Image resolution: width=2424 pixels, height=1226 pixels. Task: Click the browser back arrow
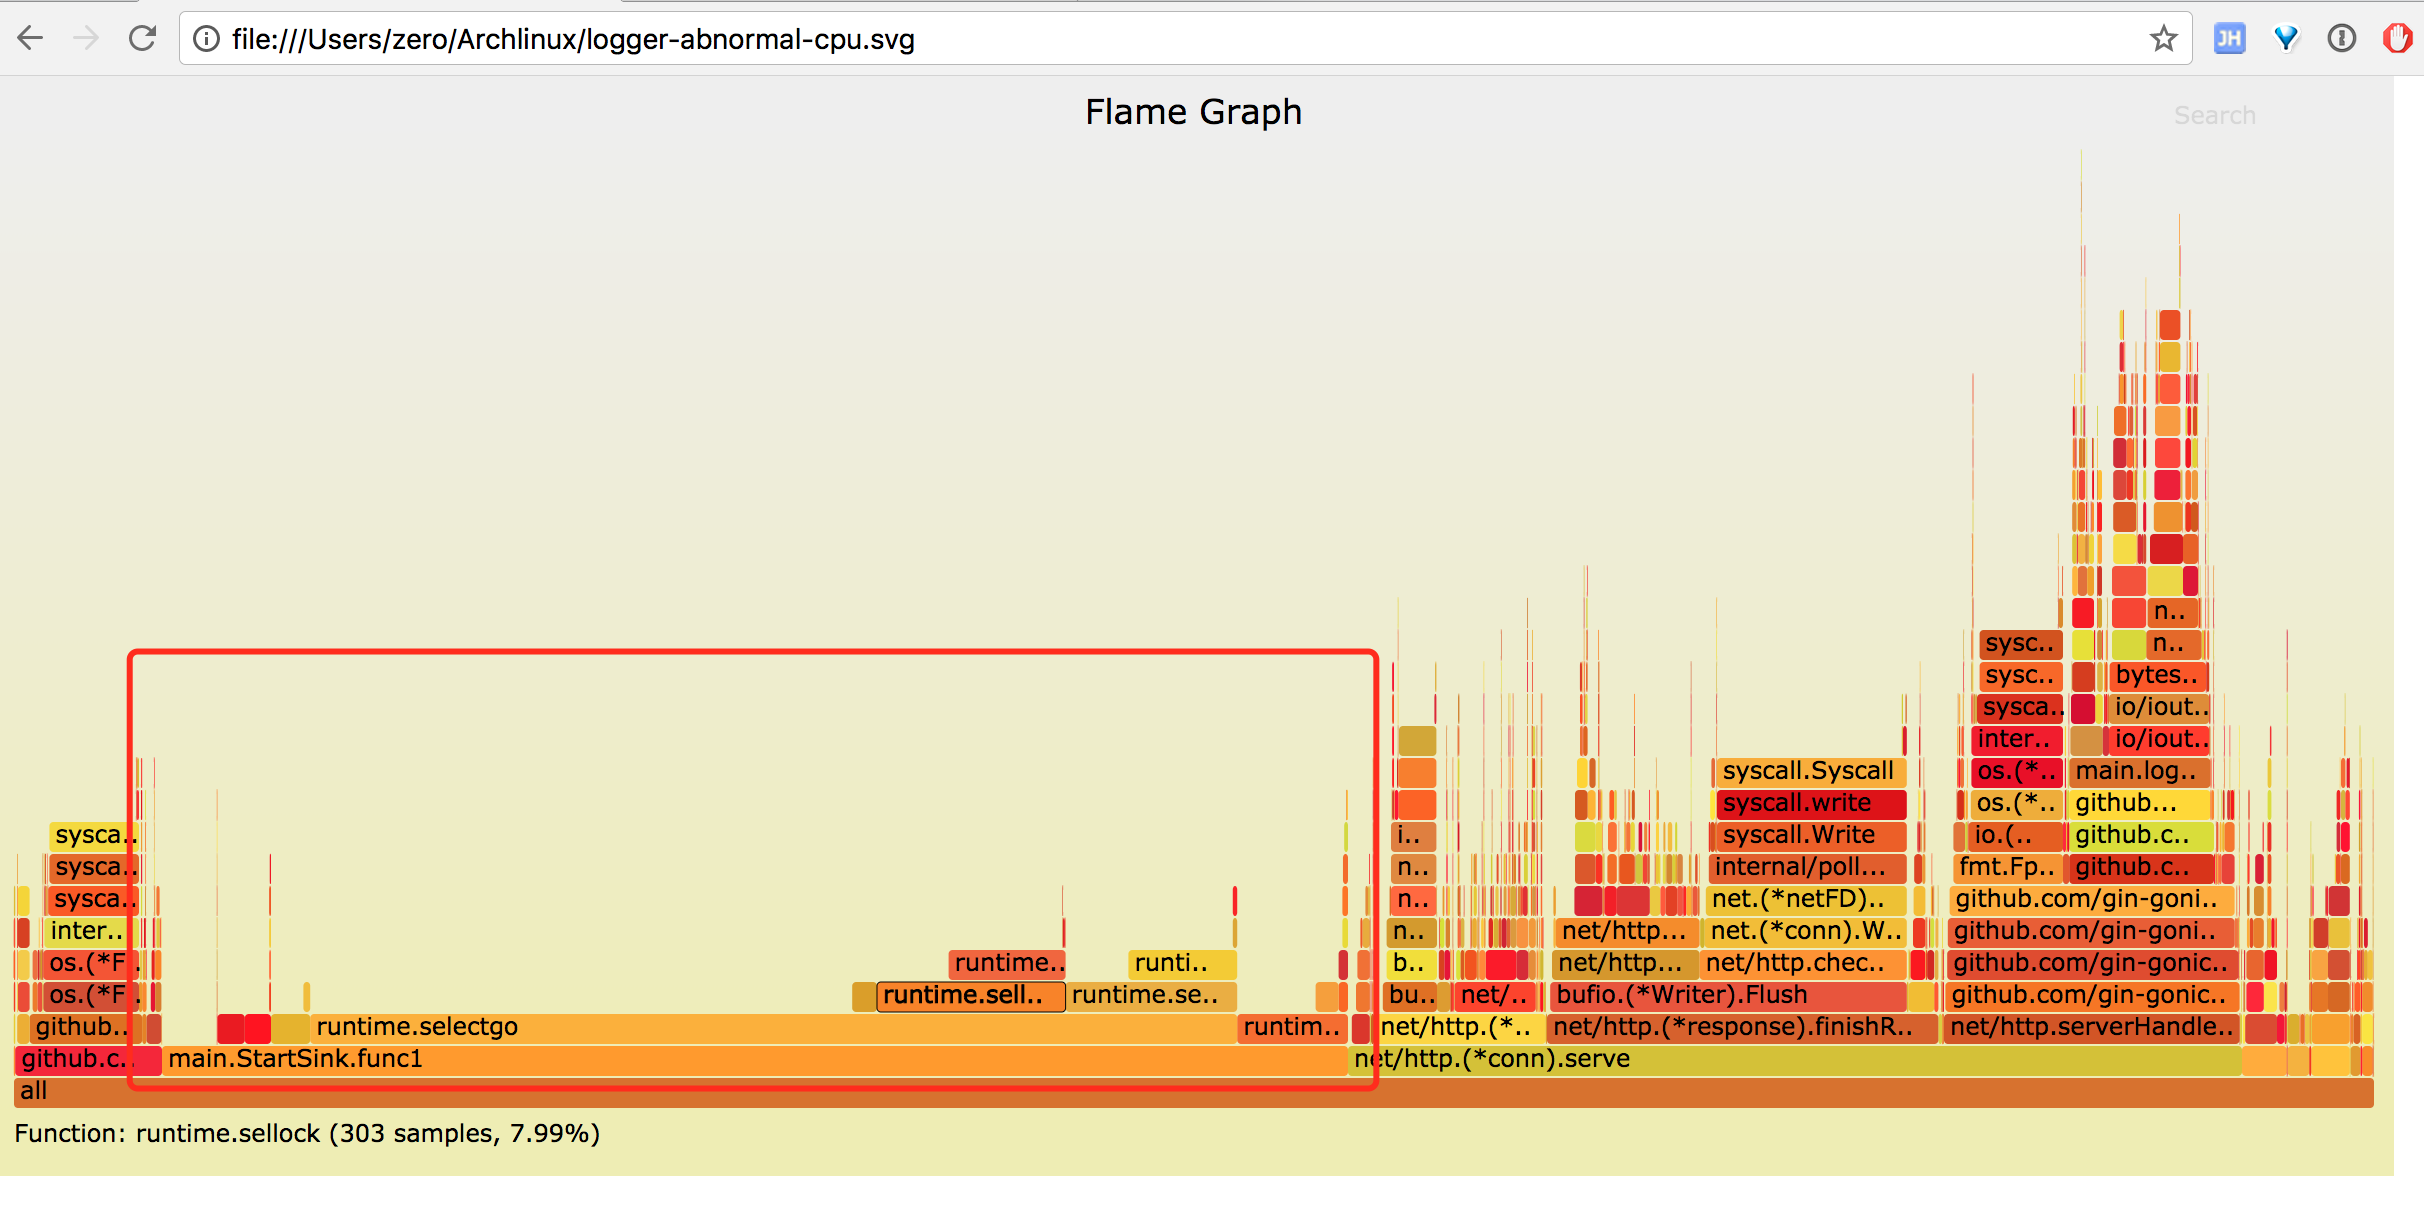[31, 39]
